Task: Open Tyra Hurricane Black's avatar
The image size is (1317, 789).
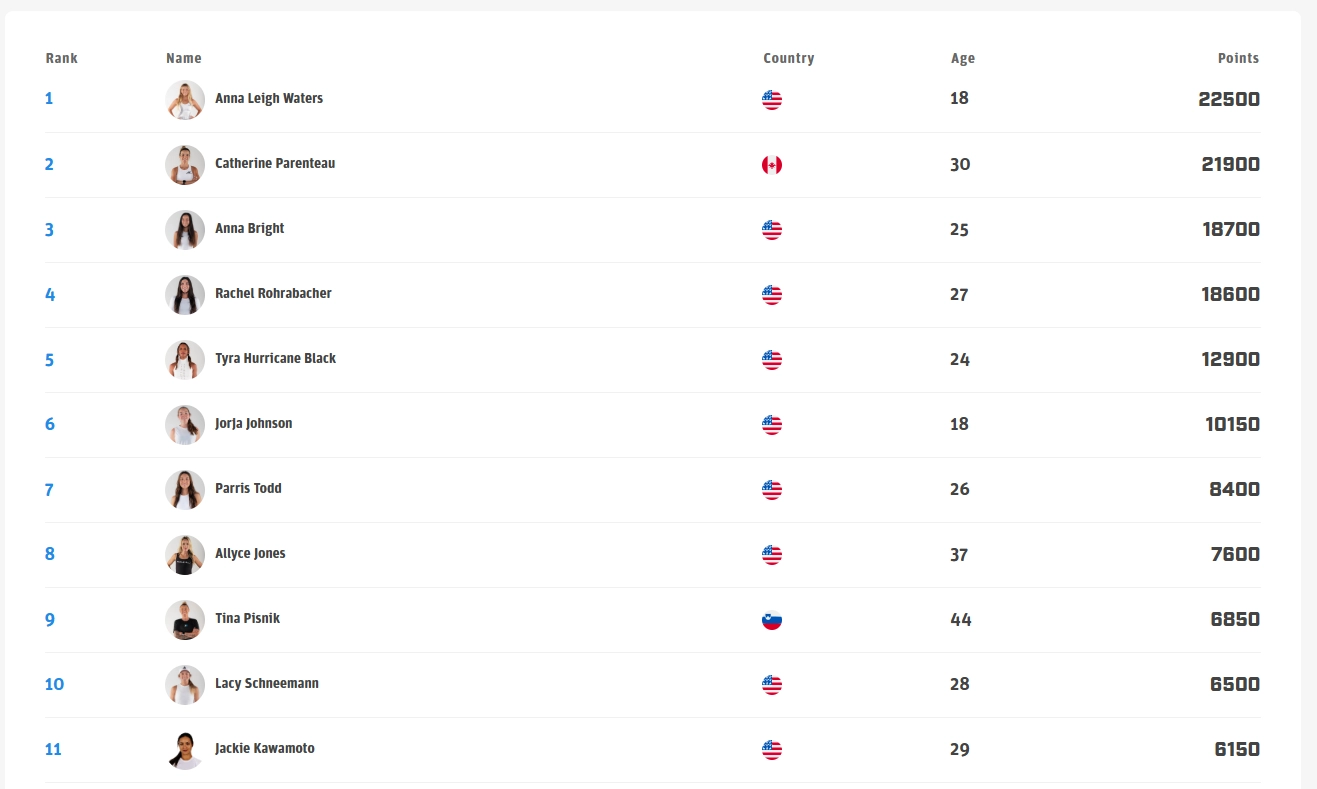Action: tap(185, 360)
